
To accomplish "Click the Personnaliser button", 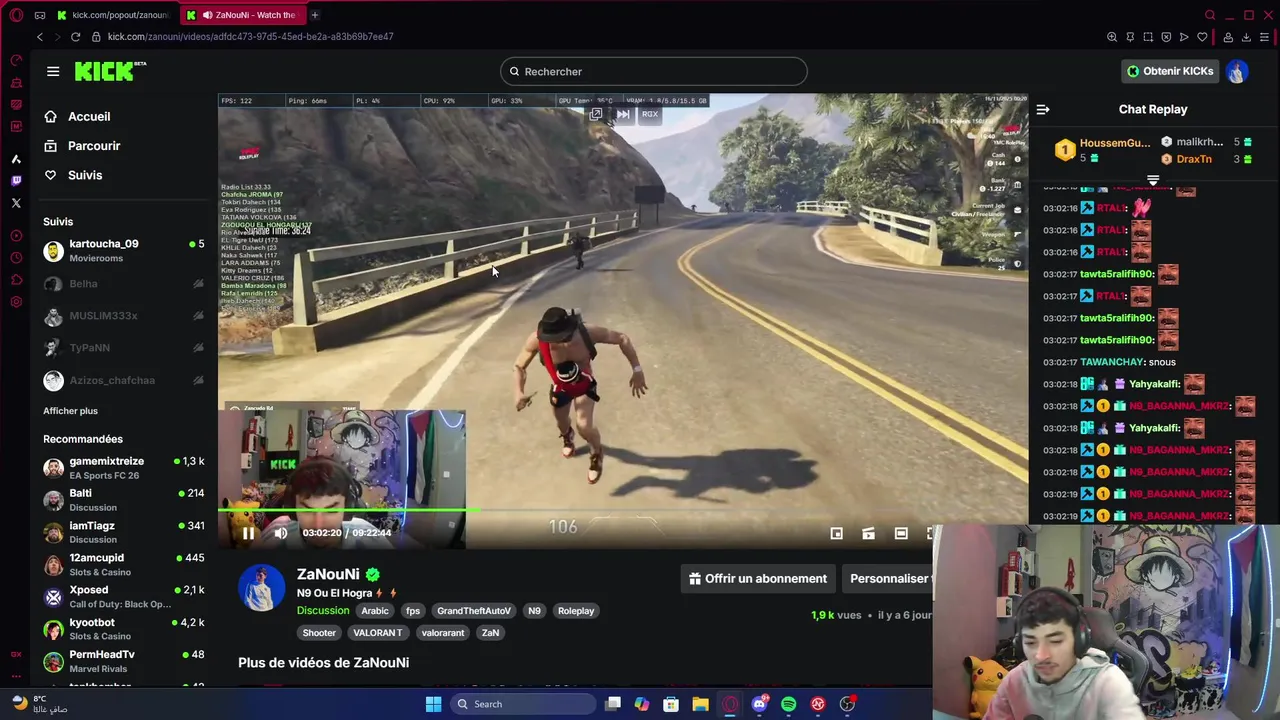I will (x=888, y=579).
